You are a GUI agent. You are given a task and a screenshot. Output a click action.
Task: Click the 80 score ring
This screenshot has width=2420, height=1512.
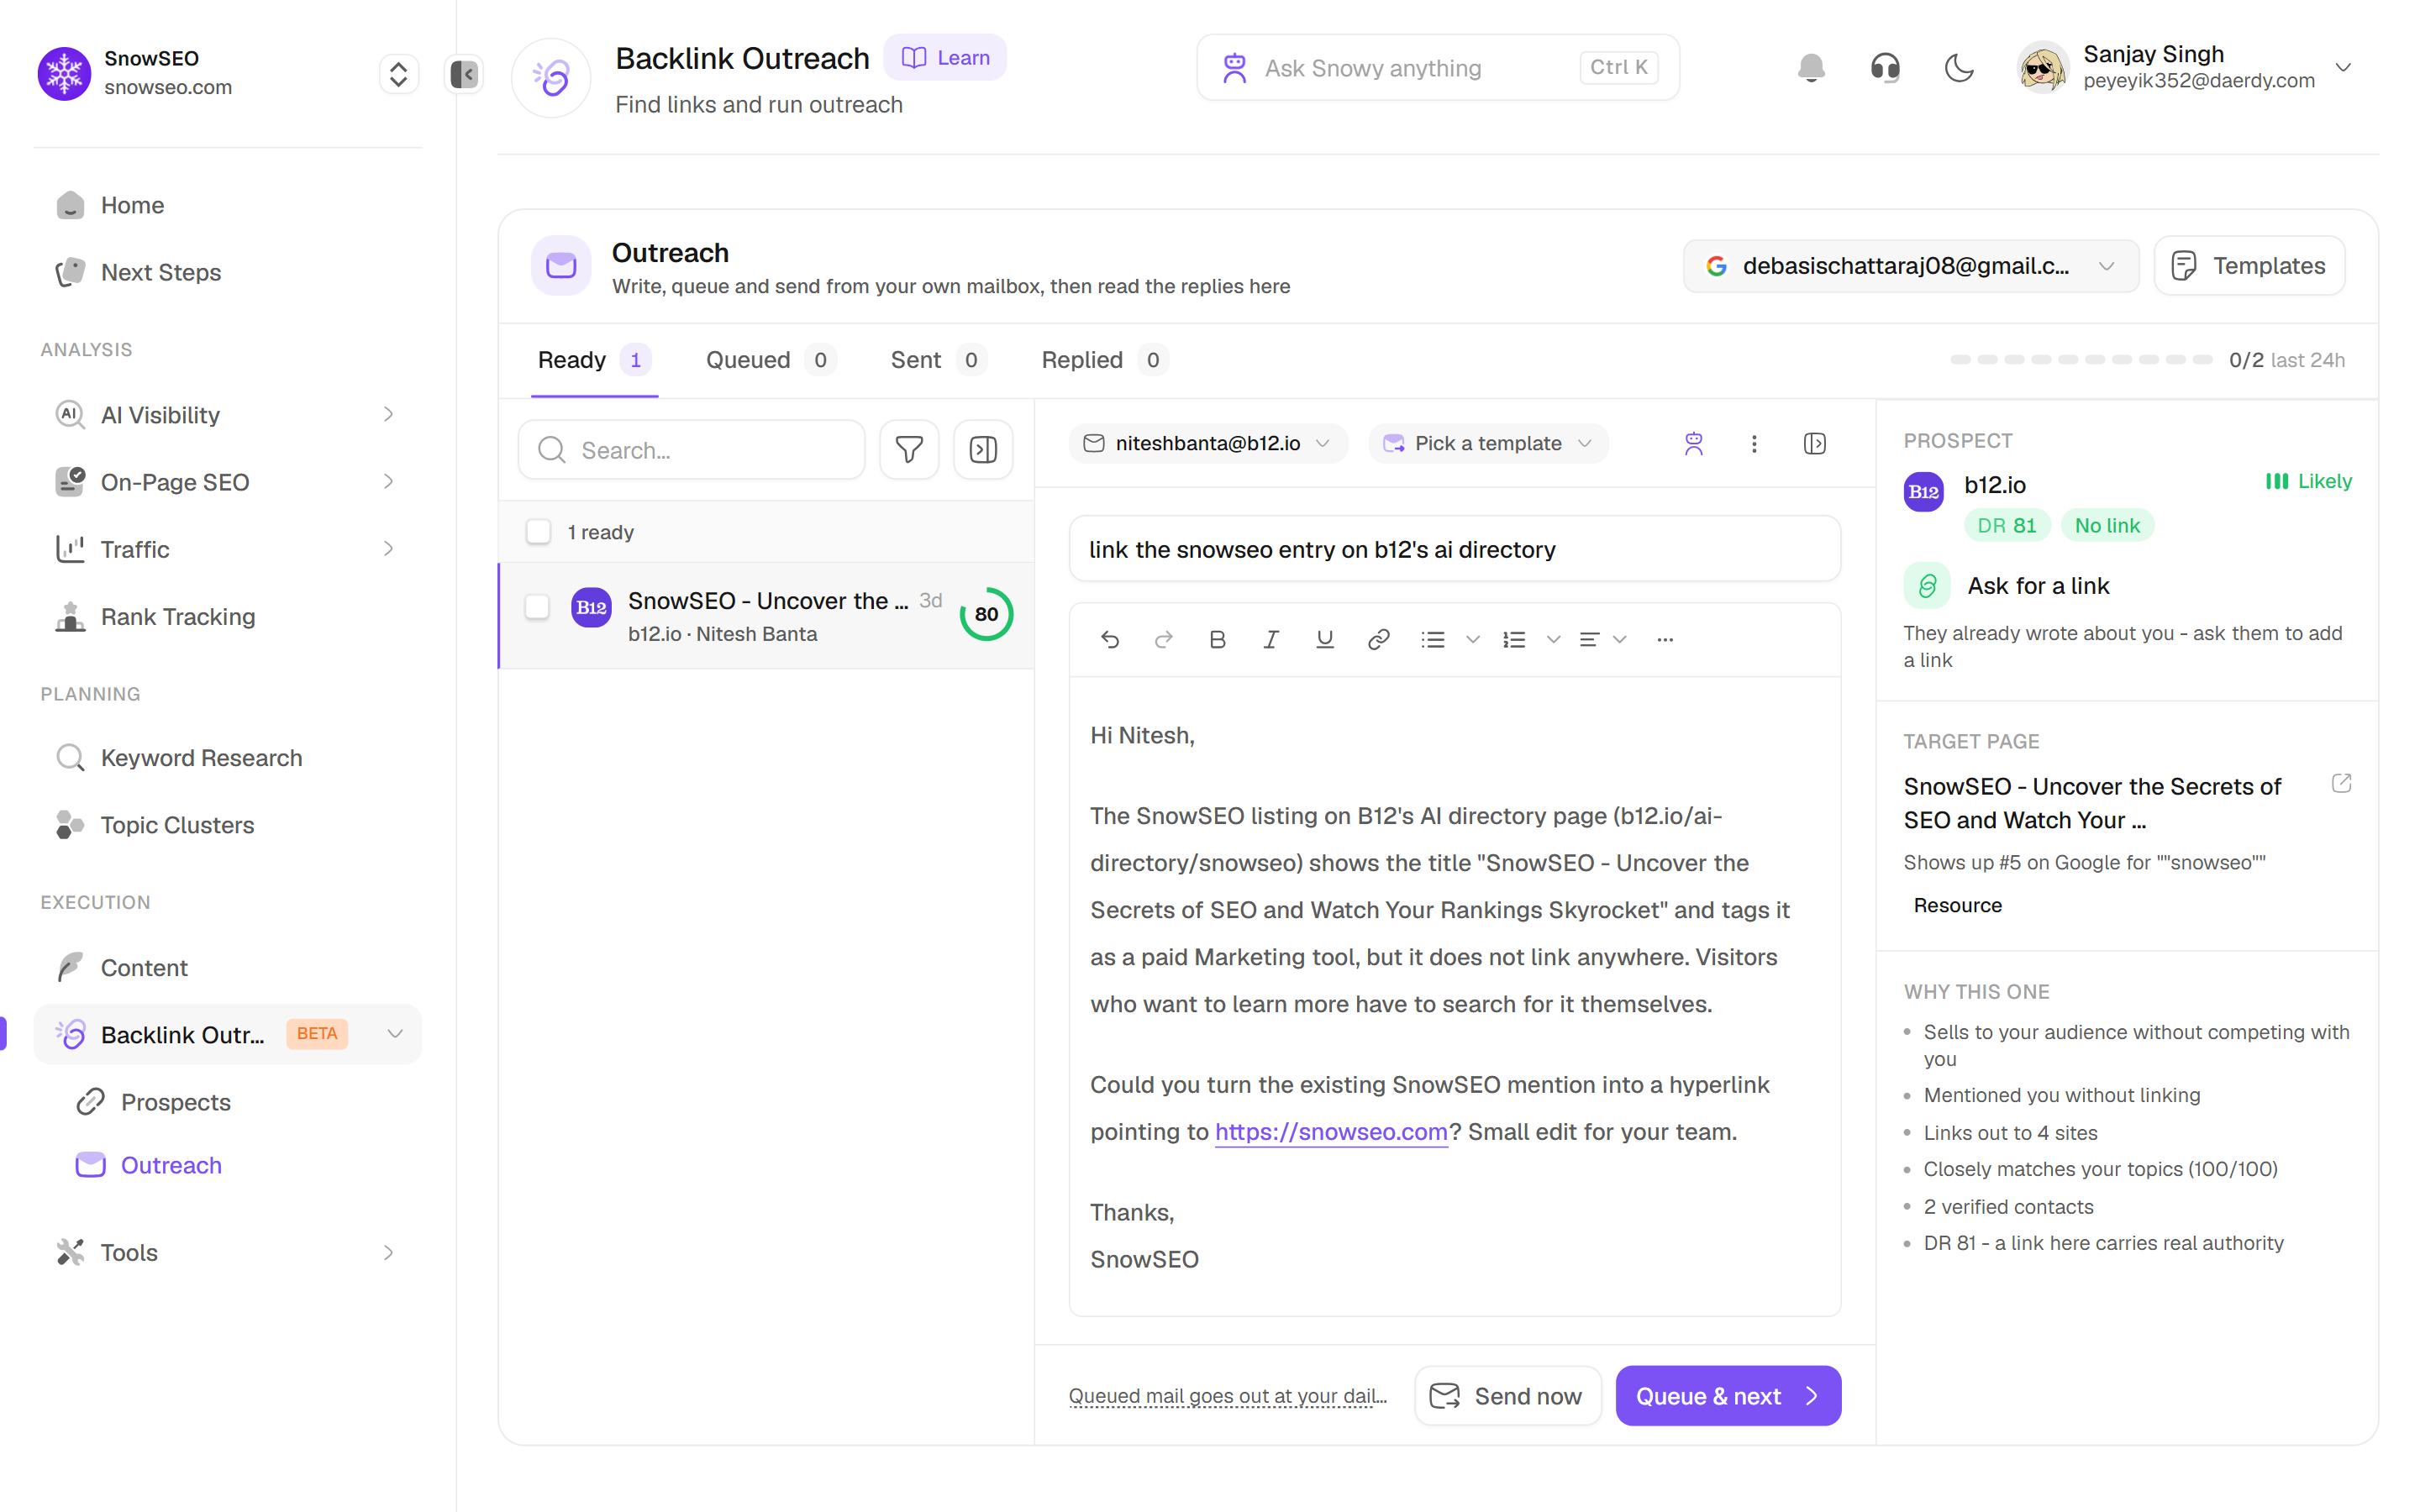[x=986, y=614]
